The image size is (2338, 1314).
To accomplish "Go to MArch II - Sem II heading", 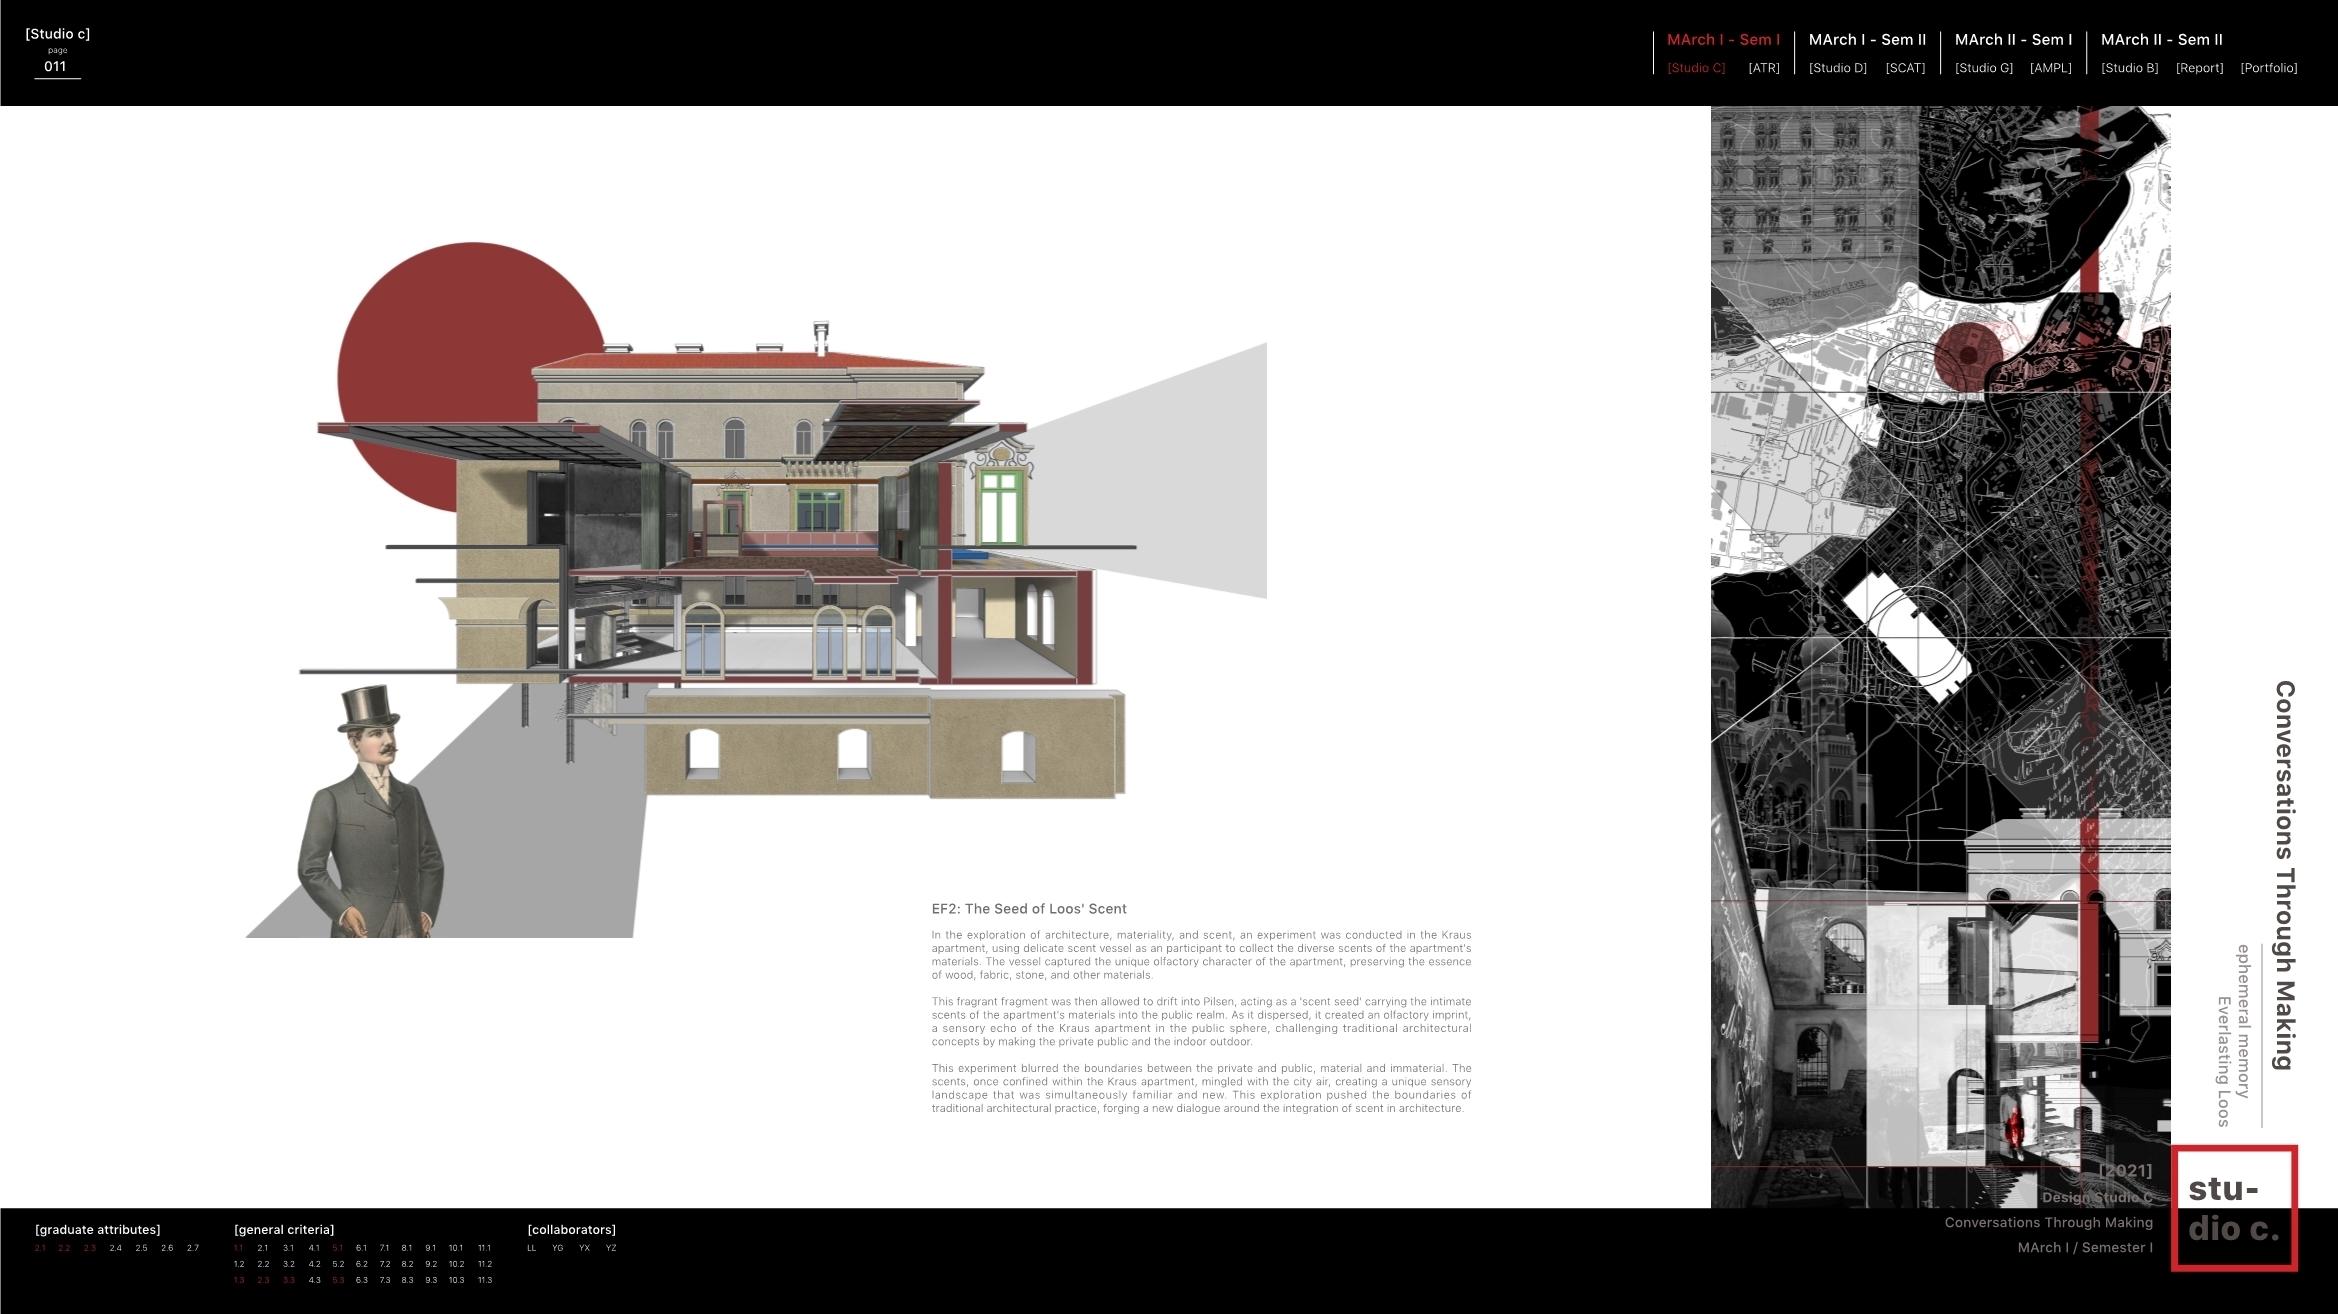I will (x=2161, y=40).
